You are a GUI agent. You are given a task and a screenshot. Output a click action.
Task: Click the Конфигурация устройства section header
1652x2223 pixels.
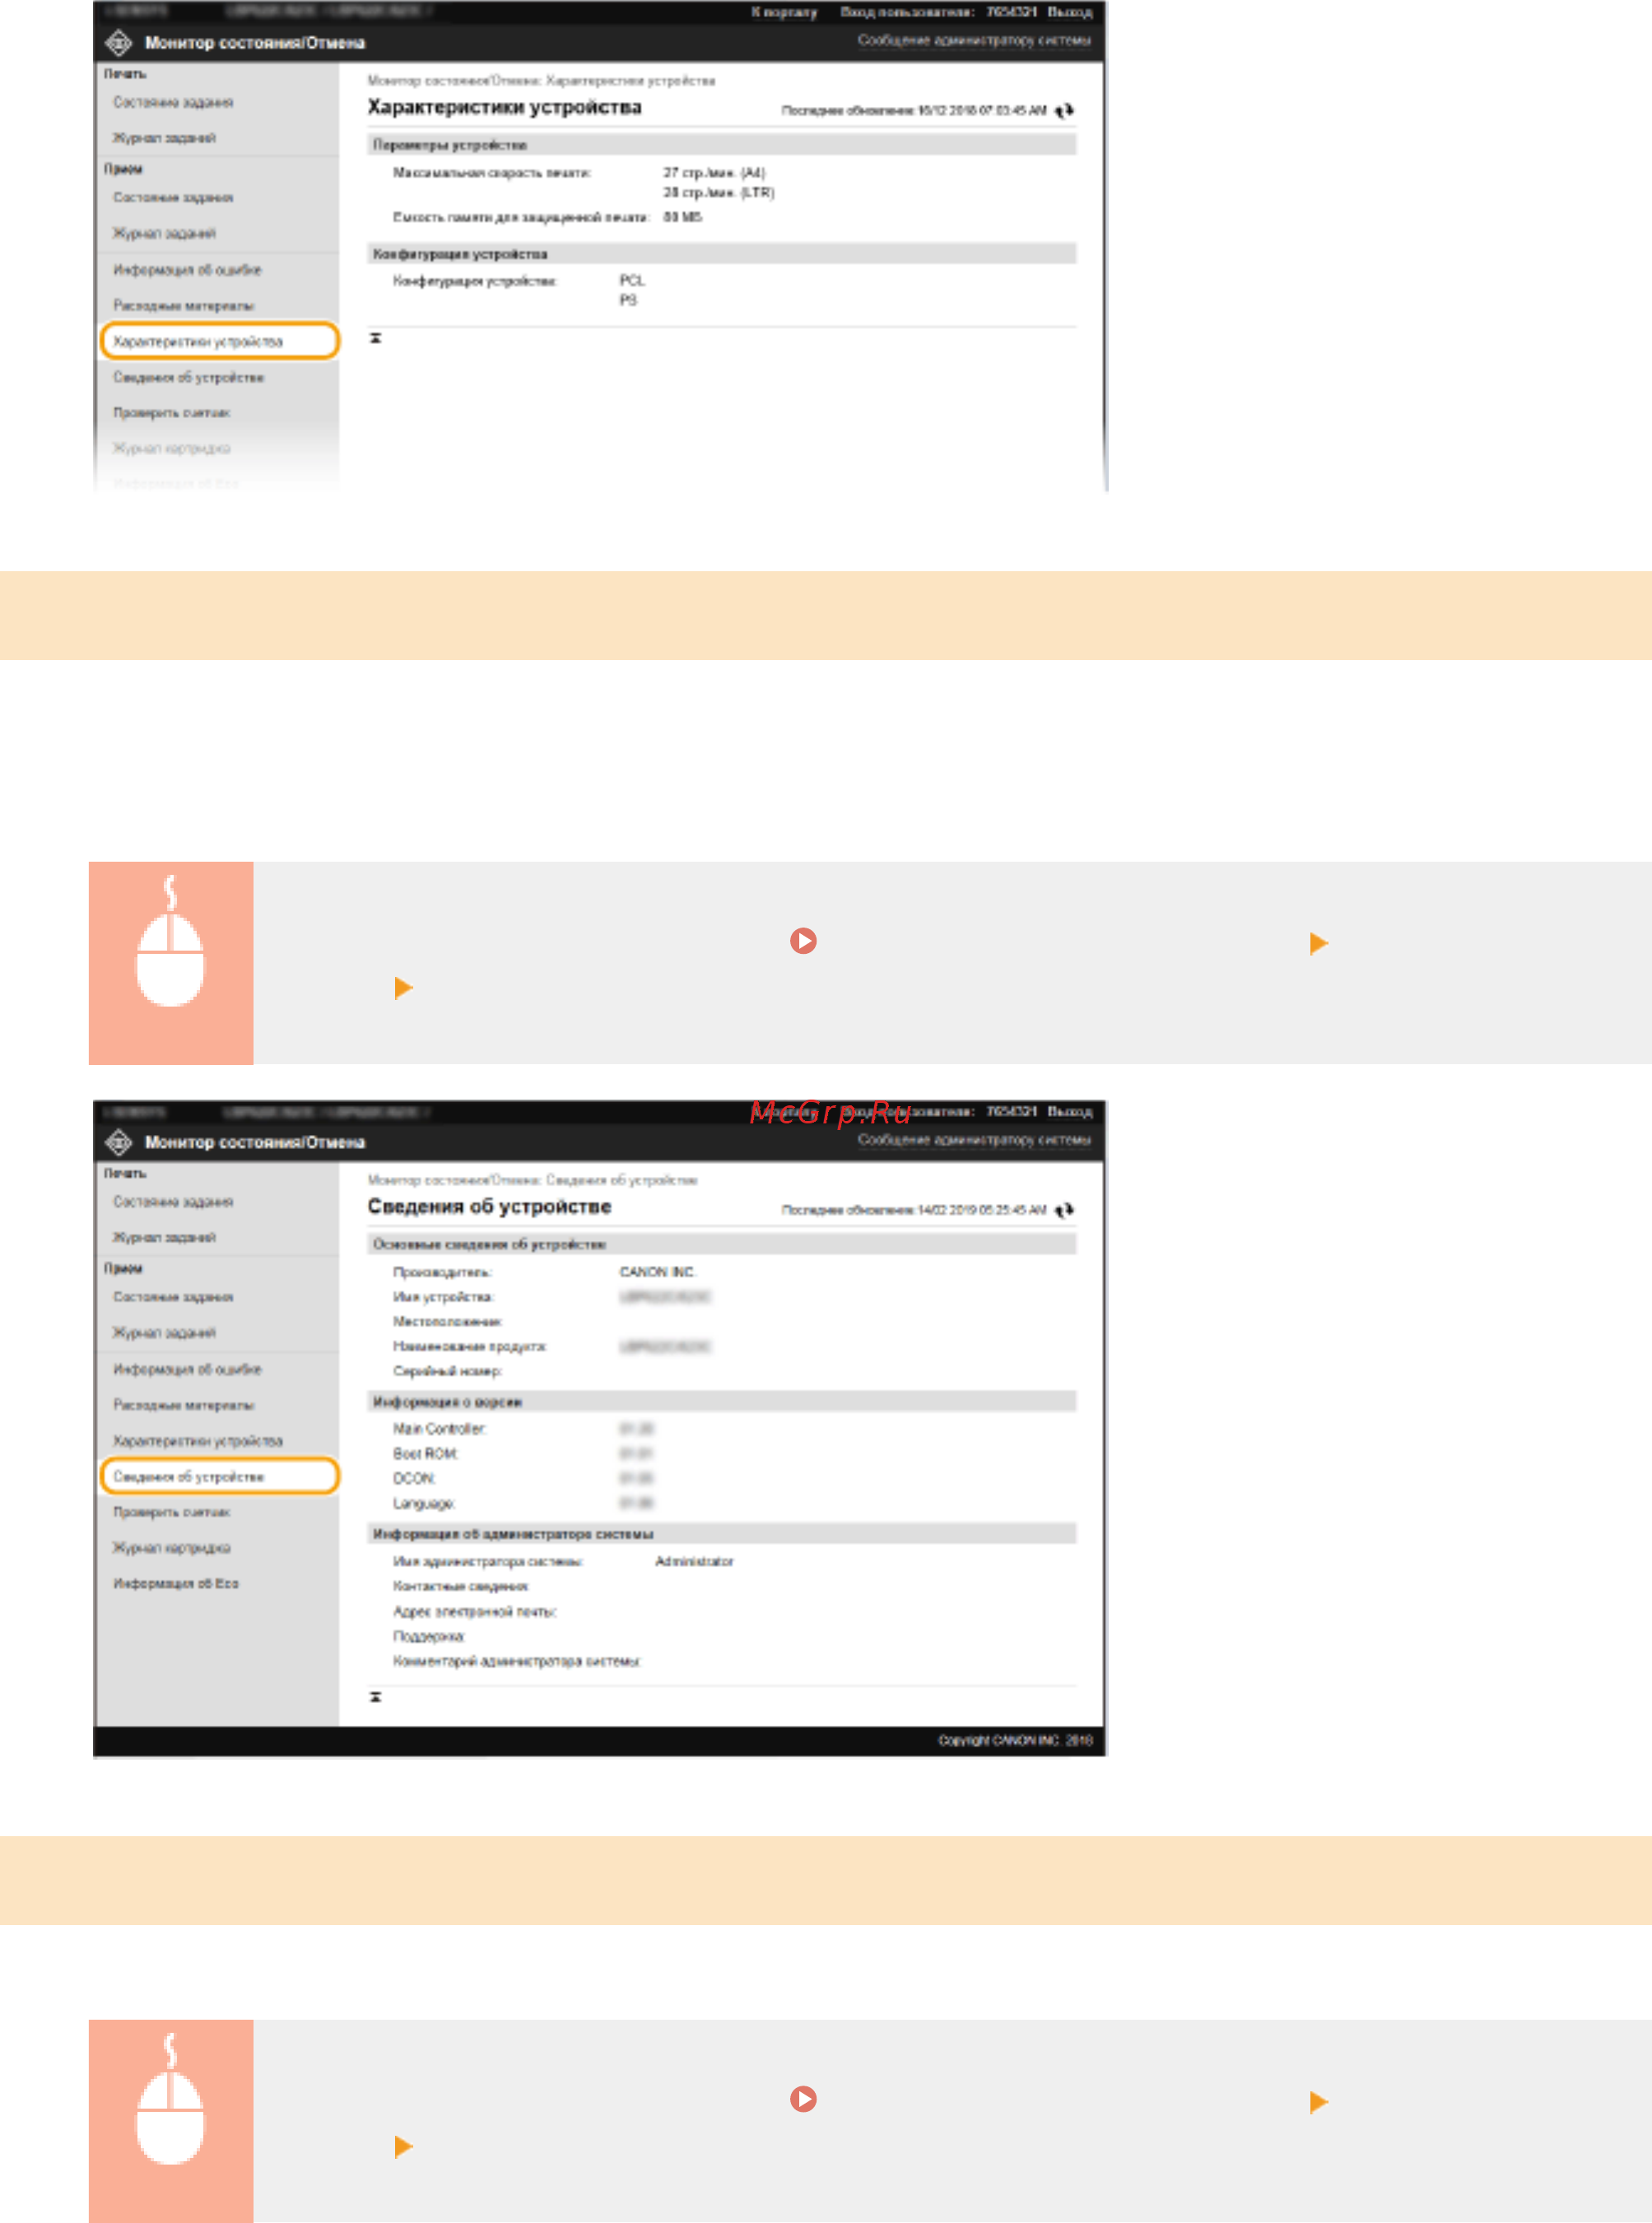point(721,254)
